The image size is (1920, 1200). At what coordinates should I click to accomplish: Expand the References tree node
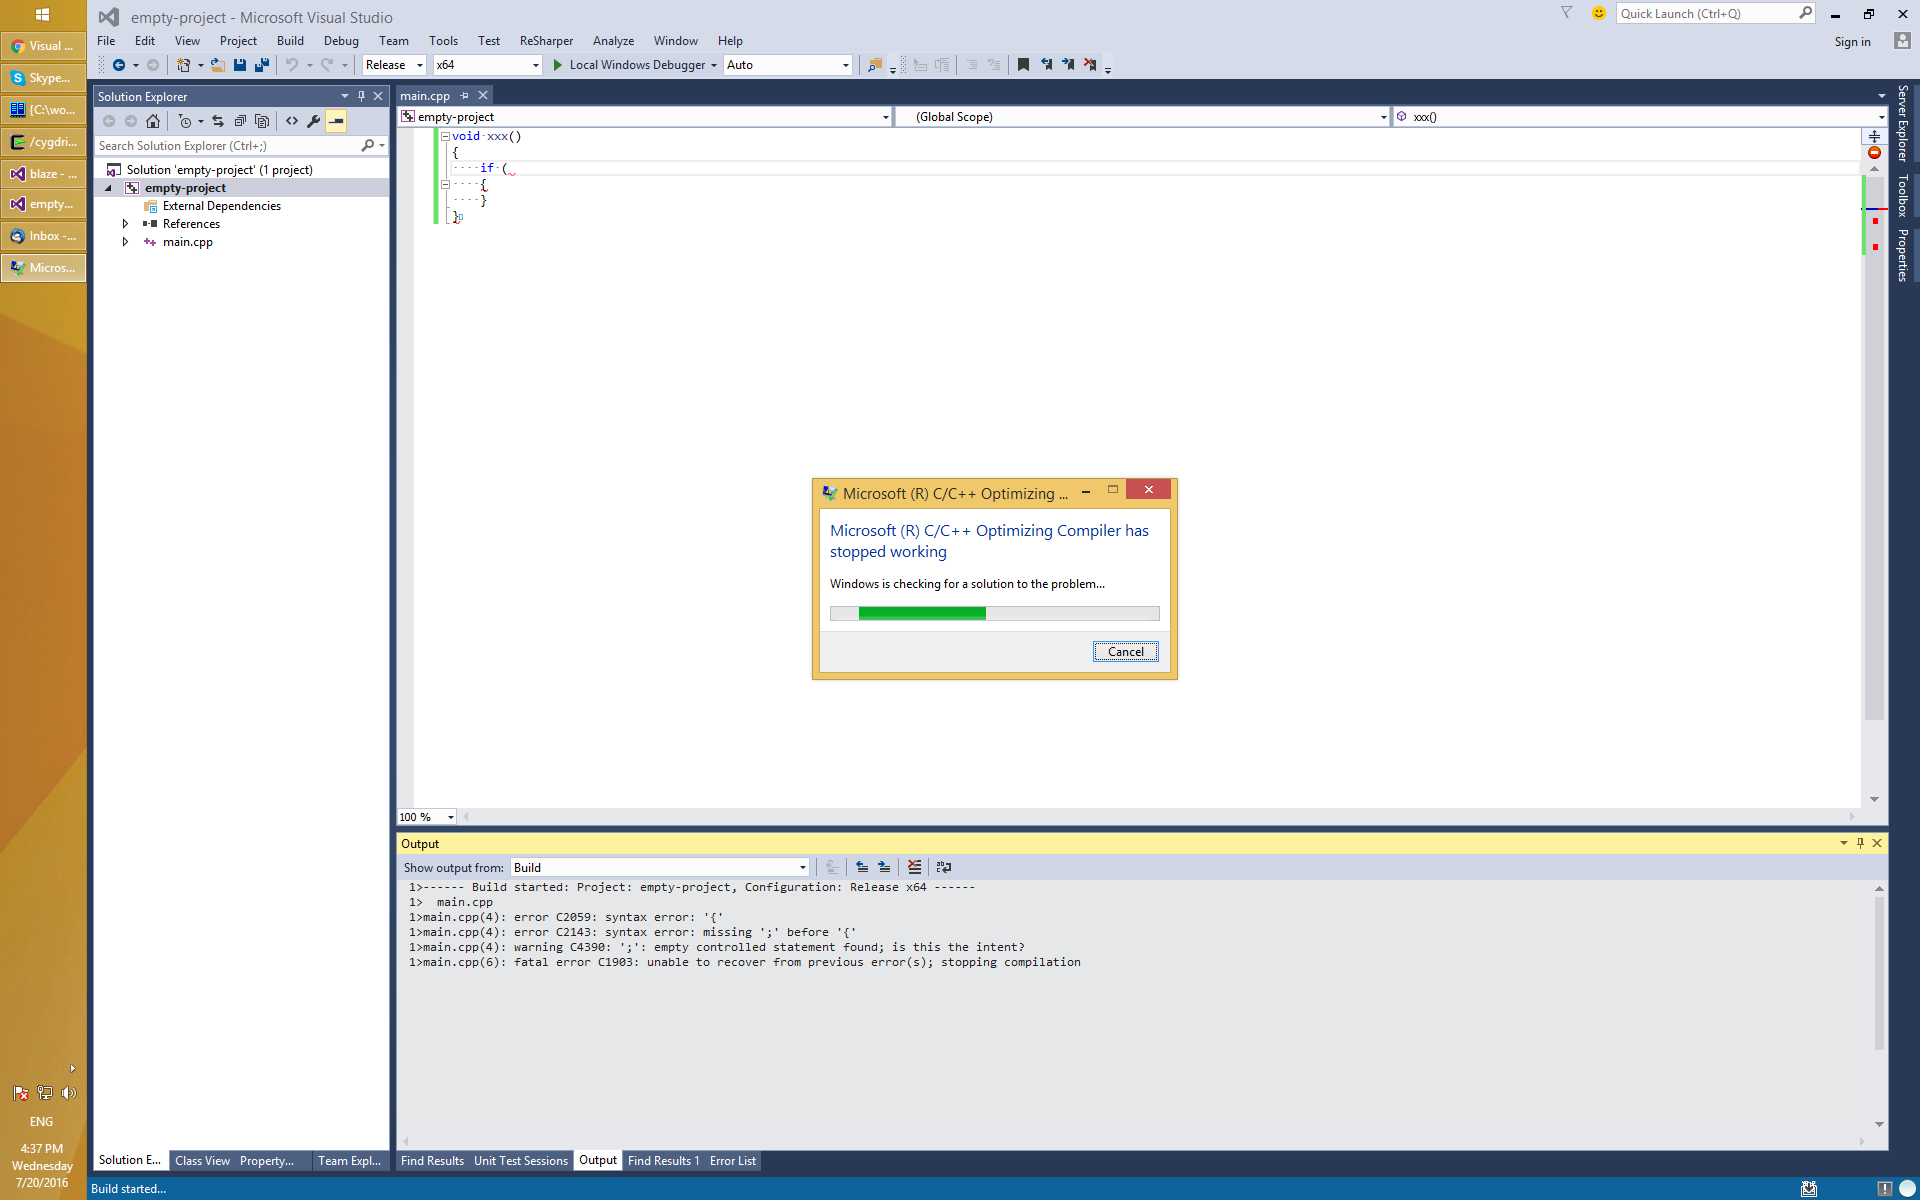[x=125, y=224]
